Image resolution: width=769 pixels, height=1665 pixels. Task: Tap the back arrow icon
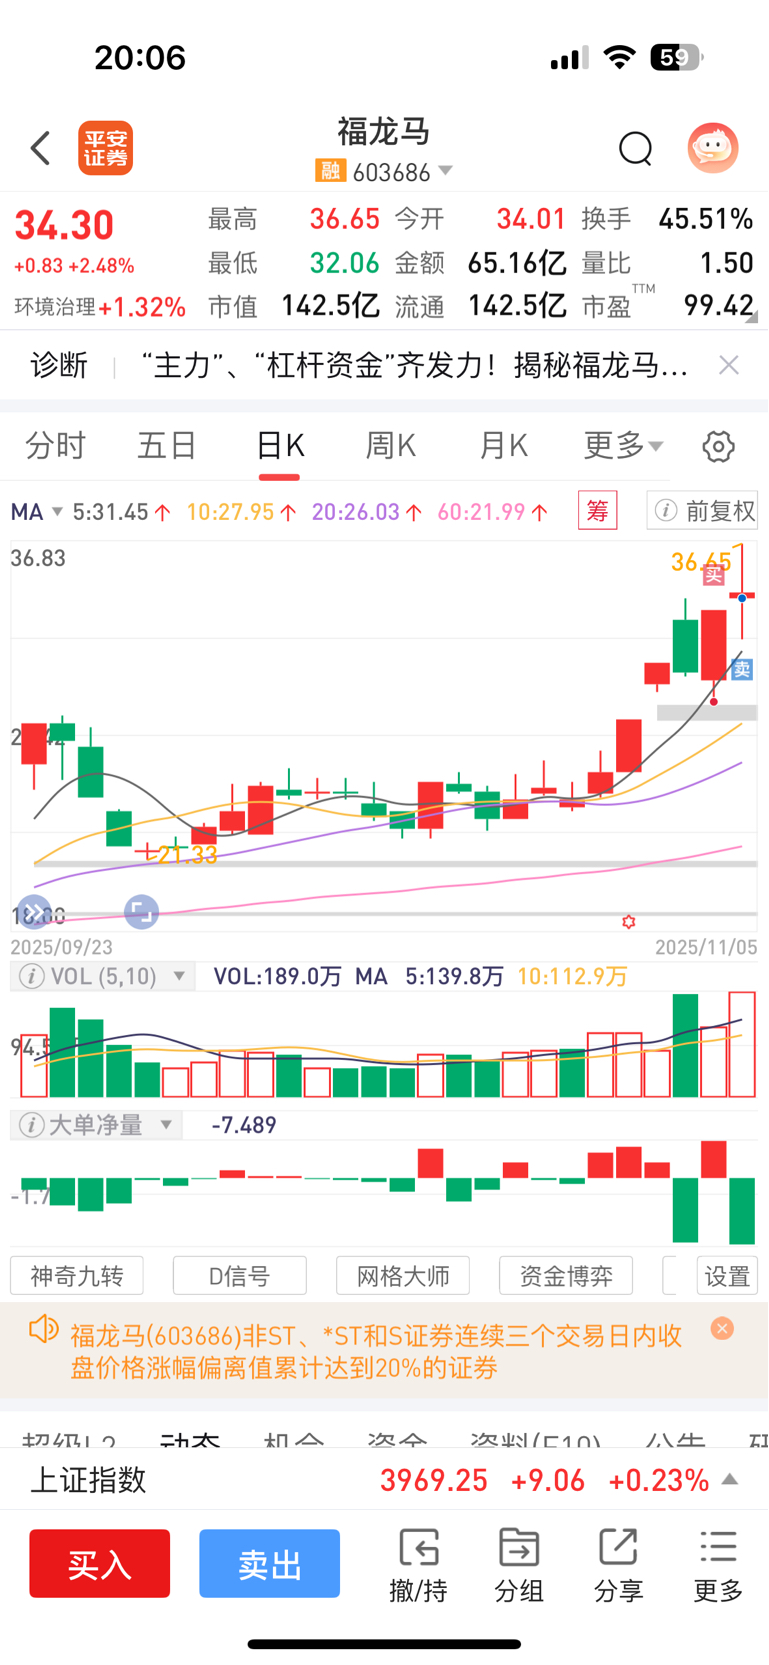[40, 148]
